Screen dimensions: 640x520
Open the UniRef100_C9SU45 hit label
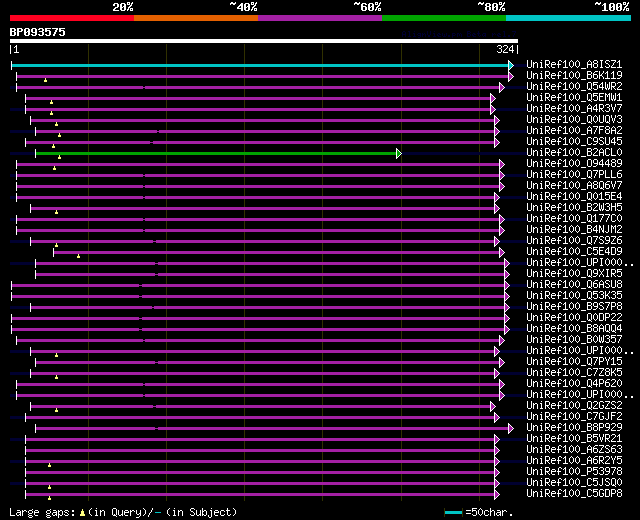pyautogui.click(x=574, y=141)
